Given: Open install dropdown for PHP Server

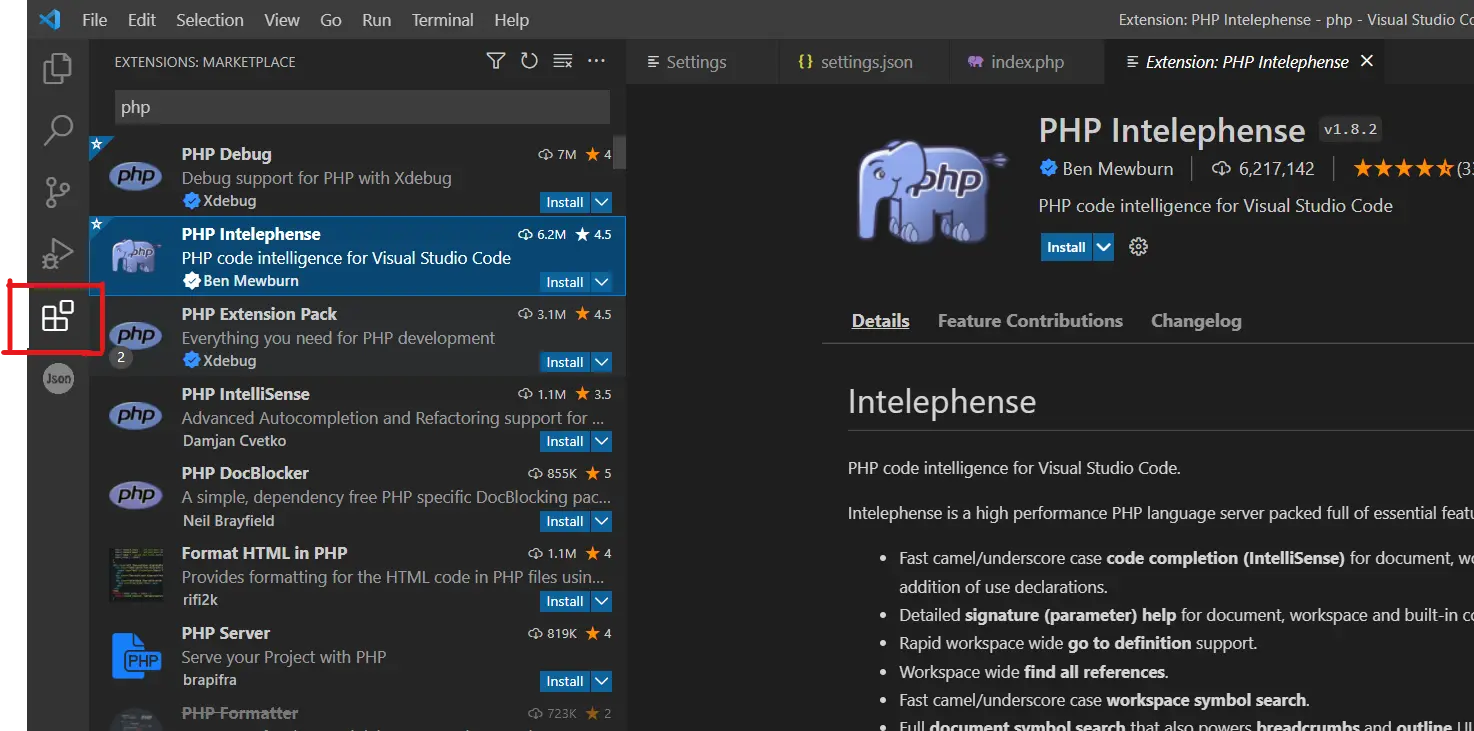Looking at the screenshot, I should pyautogui.click(x=601, y=681).
